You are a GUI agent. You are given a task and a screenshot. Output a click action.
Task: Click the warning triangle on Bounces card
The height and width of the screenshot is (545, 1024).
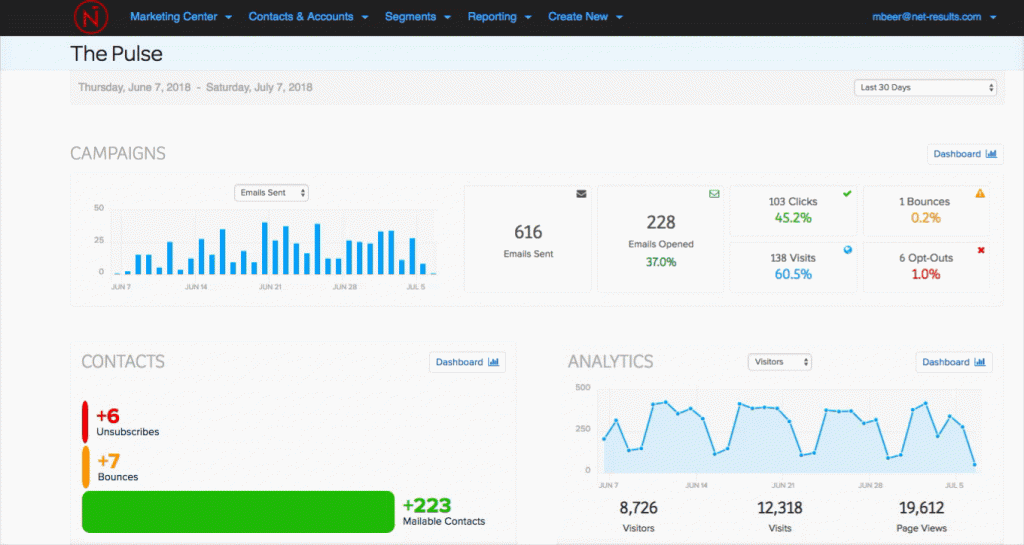click(x=980, y=193)
